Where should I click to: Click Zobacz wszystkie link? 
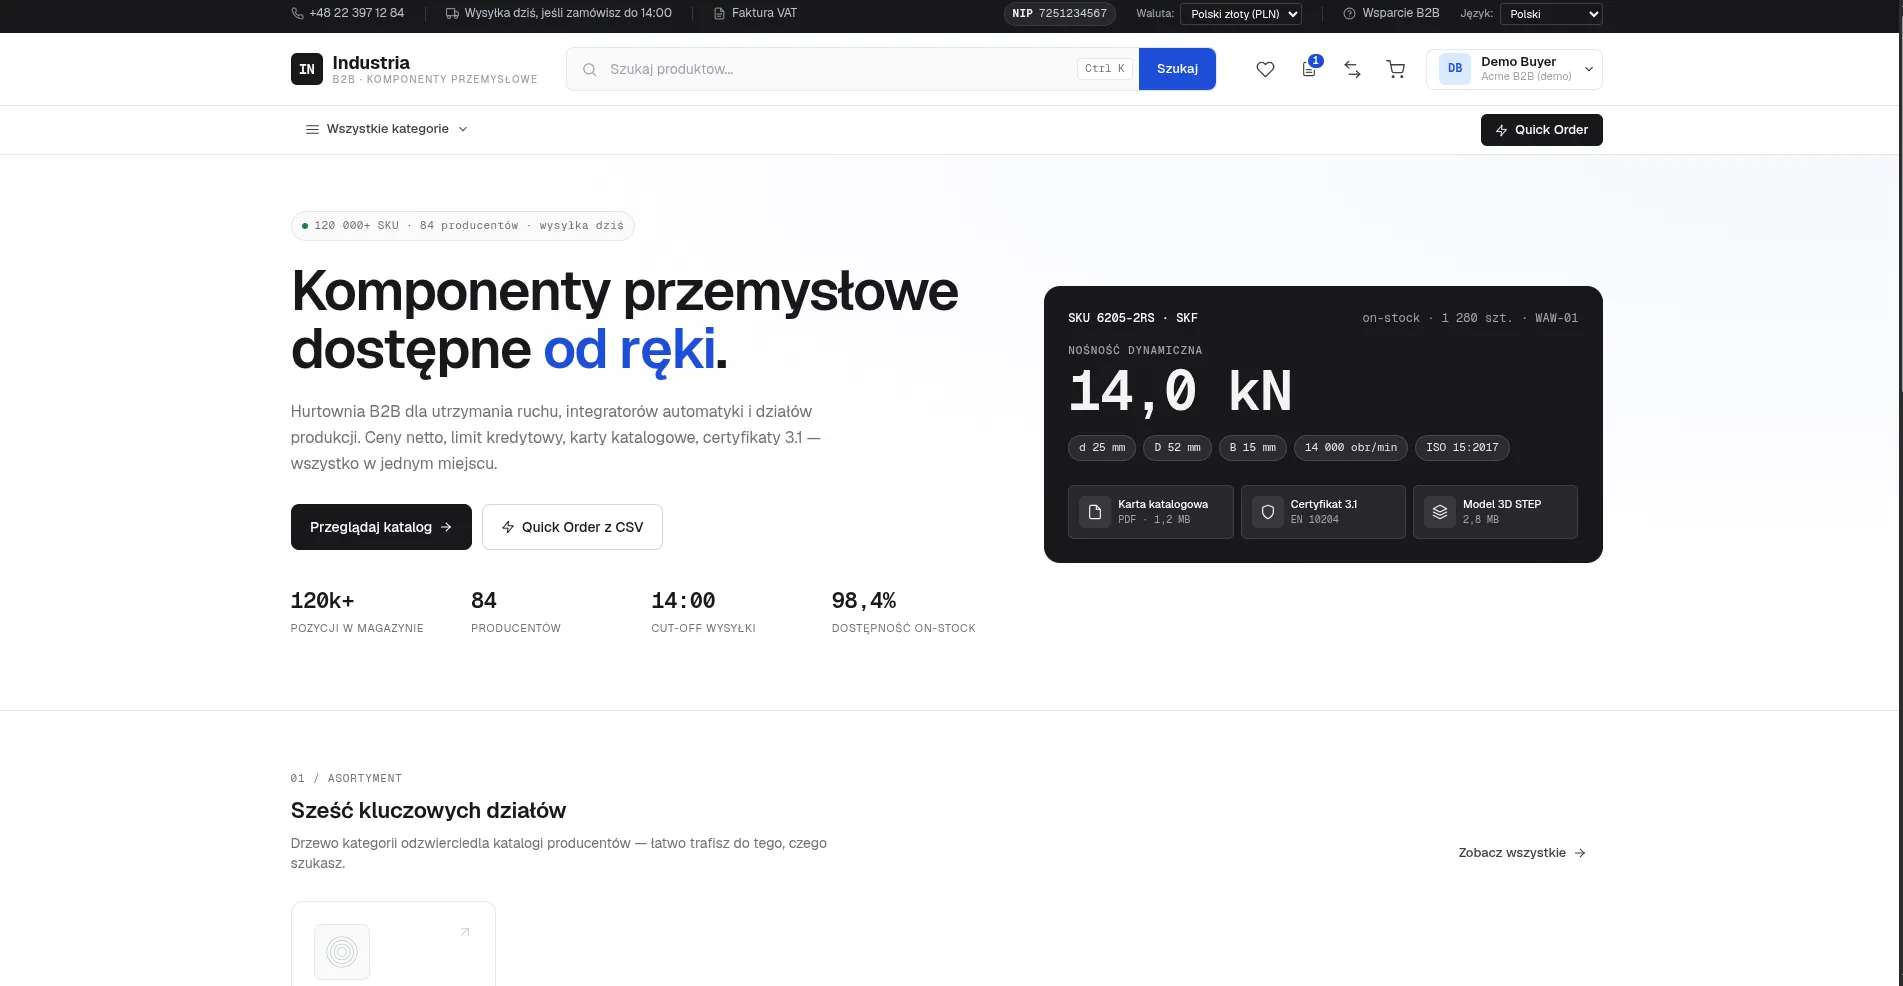pos(1522,853)
